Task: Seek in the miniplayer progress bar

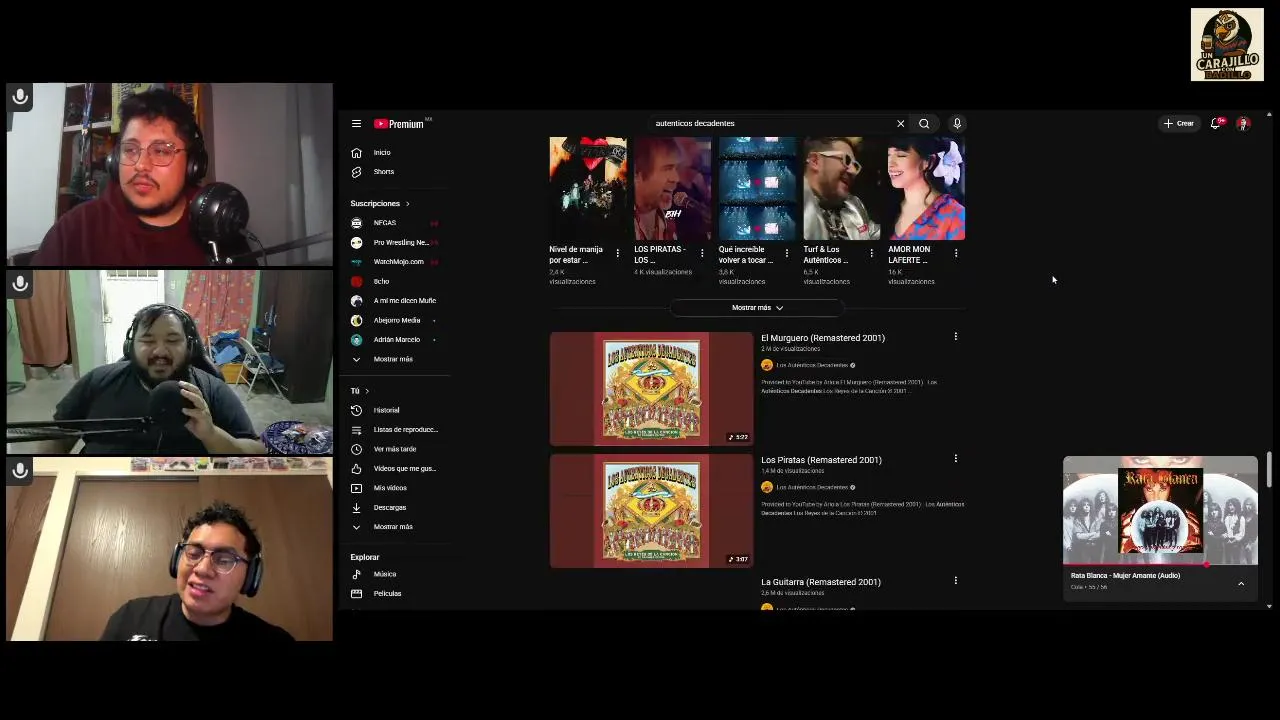Action: (x=1160, y=565)
